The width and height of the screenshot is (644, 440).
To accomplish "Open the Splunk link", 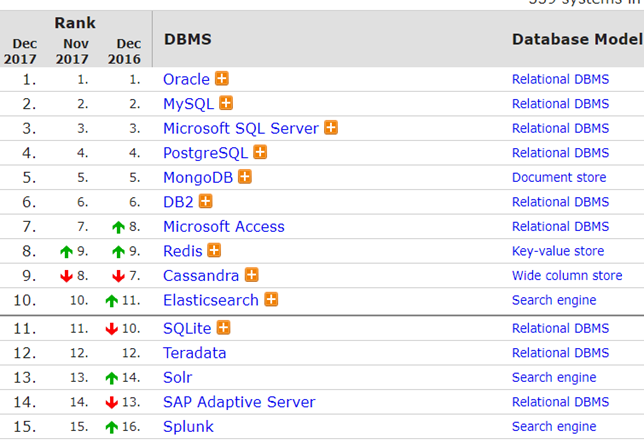I will [188, 426].
